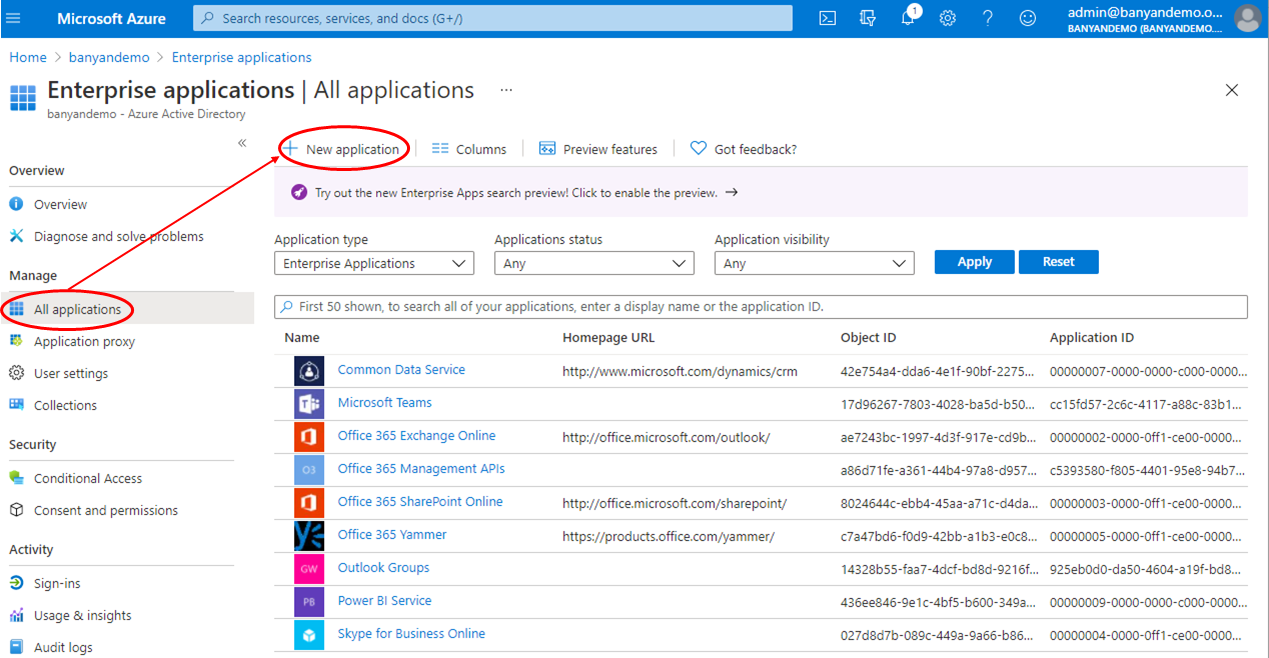This screenshot has height=658, width=1269.
Task: Expand the Application type dropdown
Action: point(374,264)
